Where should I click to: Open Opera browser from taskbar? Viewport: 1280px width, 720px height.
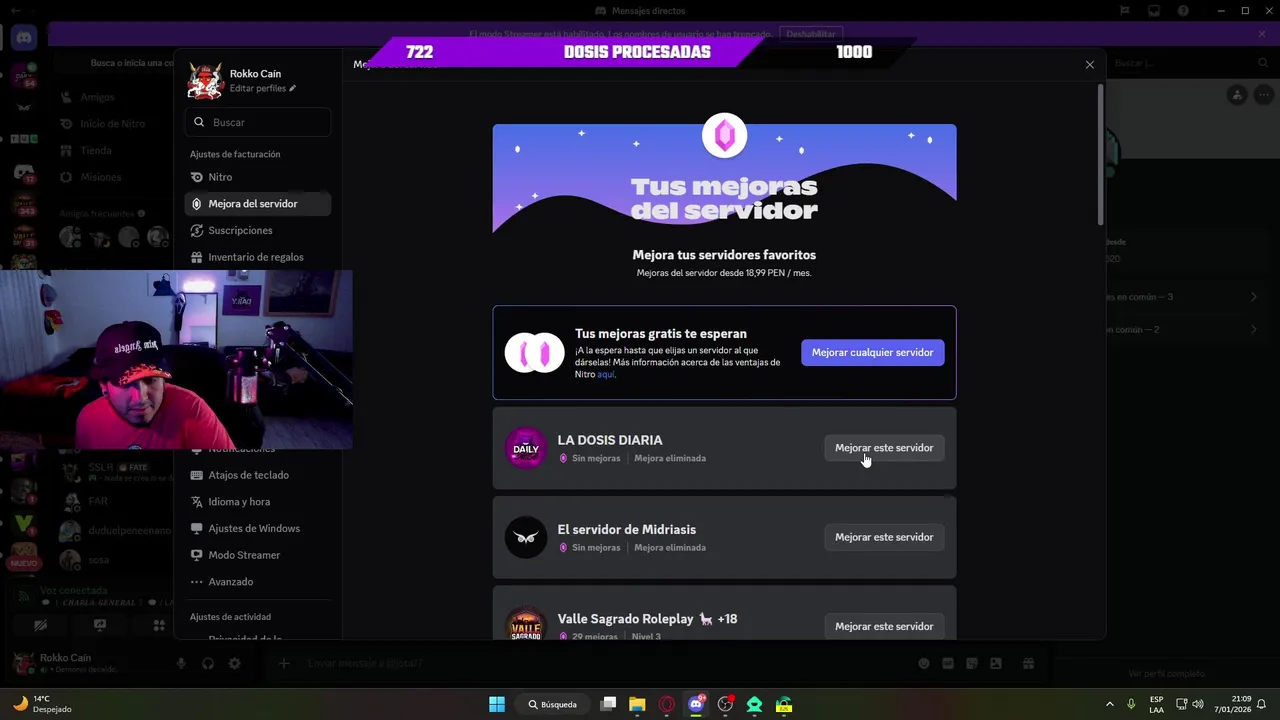pyautogui.click(x=667, y=704)
